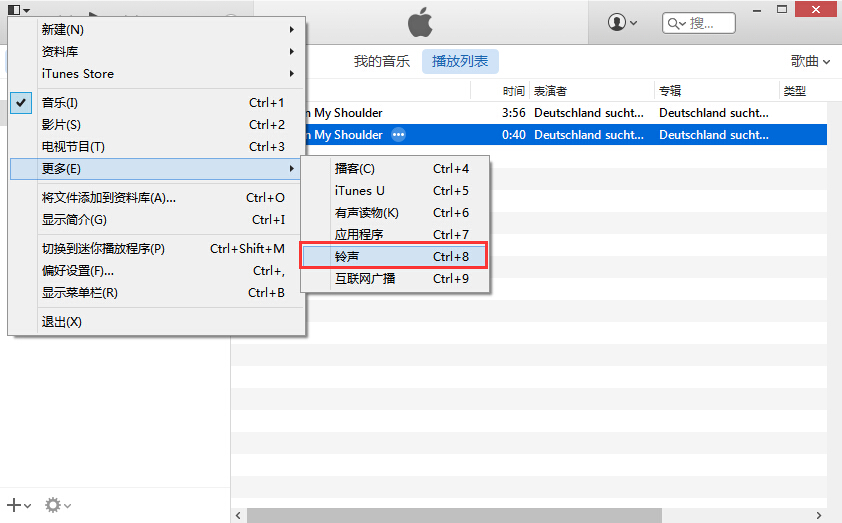The image size is (842, 523).
Task: Click the search magnifier icon
Action: [x=676, y=24]
